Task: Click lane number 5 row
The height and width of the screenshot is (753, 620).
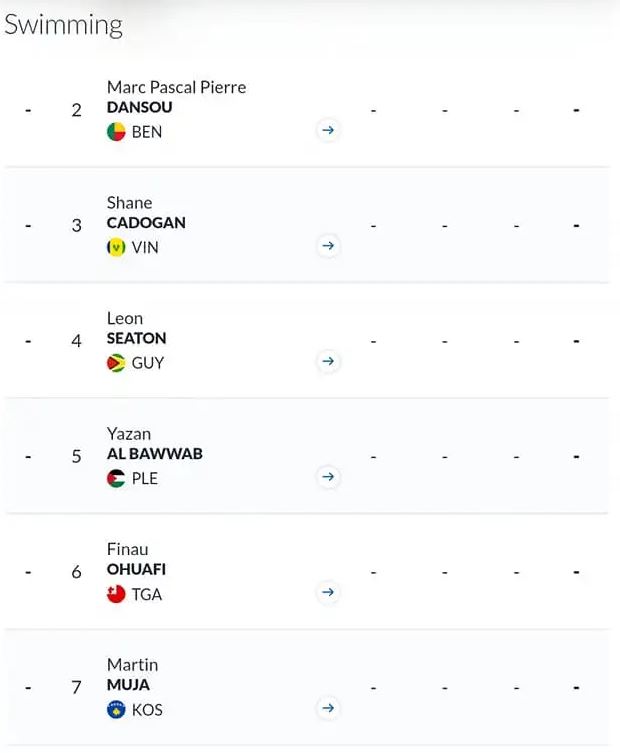Action: (306, 456)
